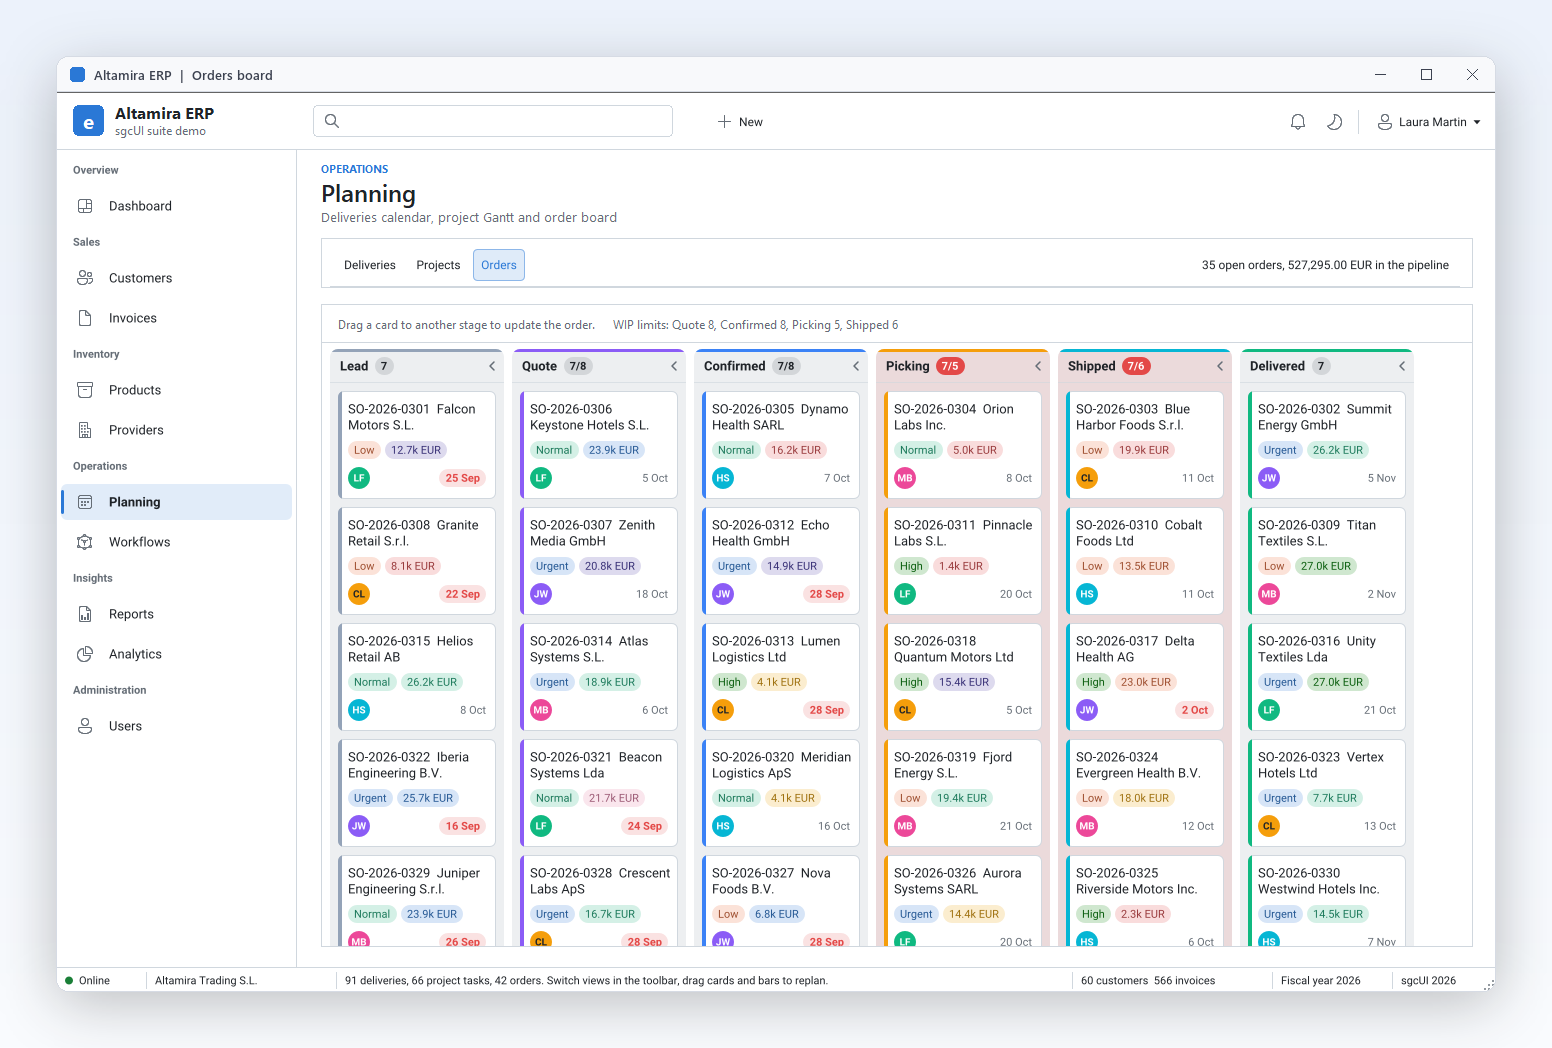Click the Online status indicator
1552x1048 pixels.
point(88,981)
